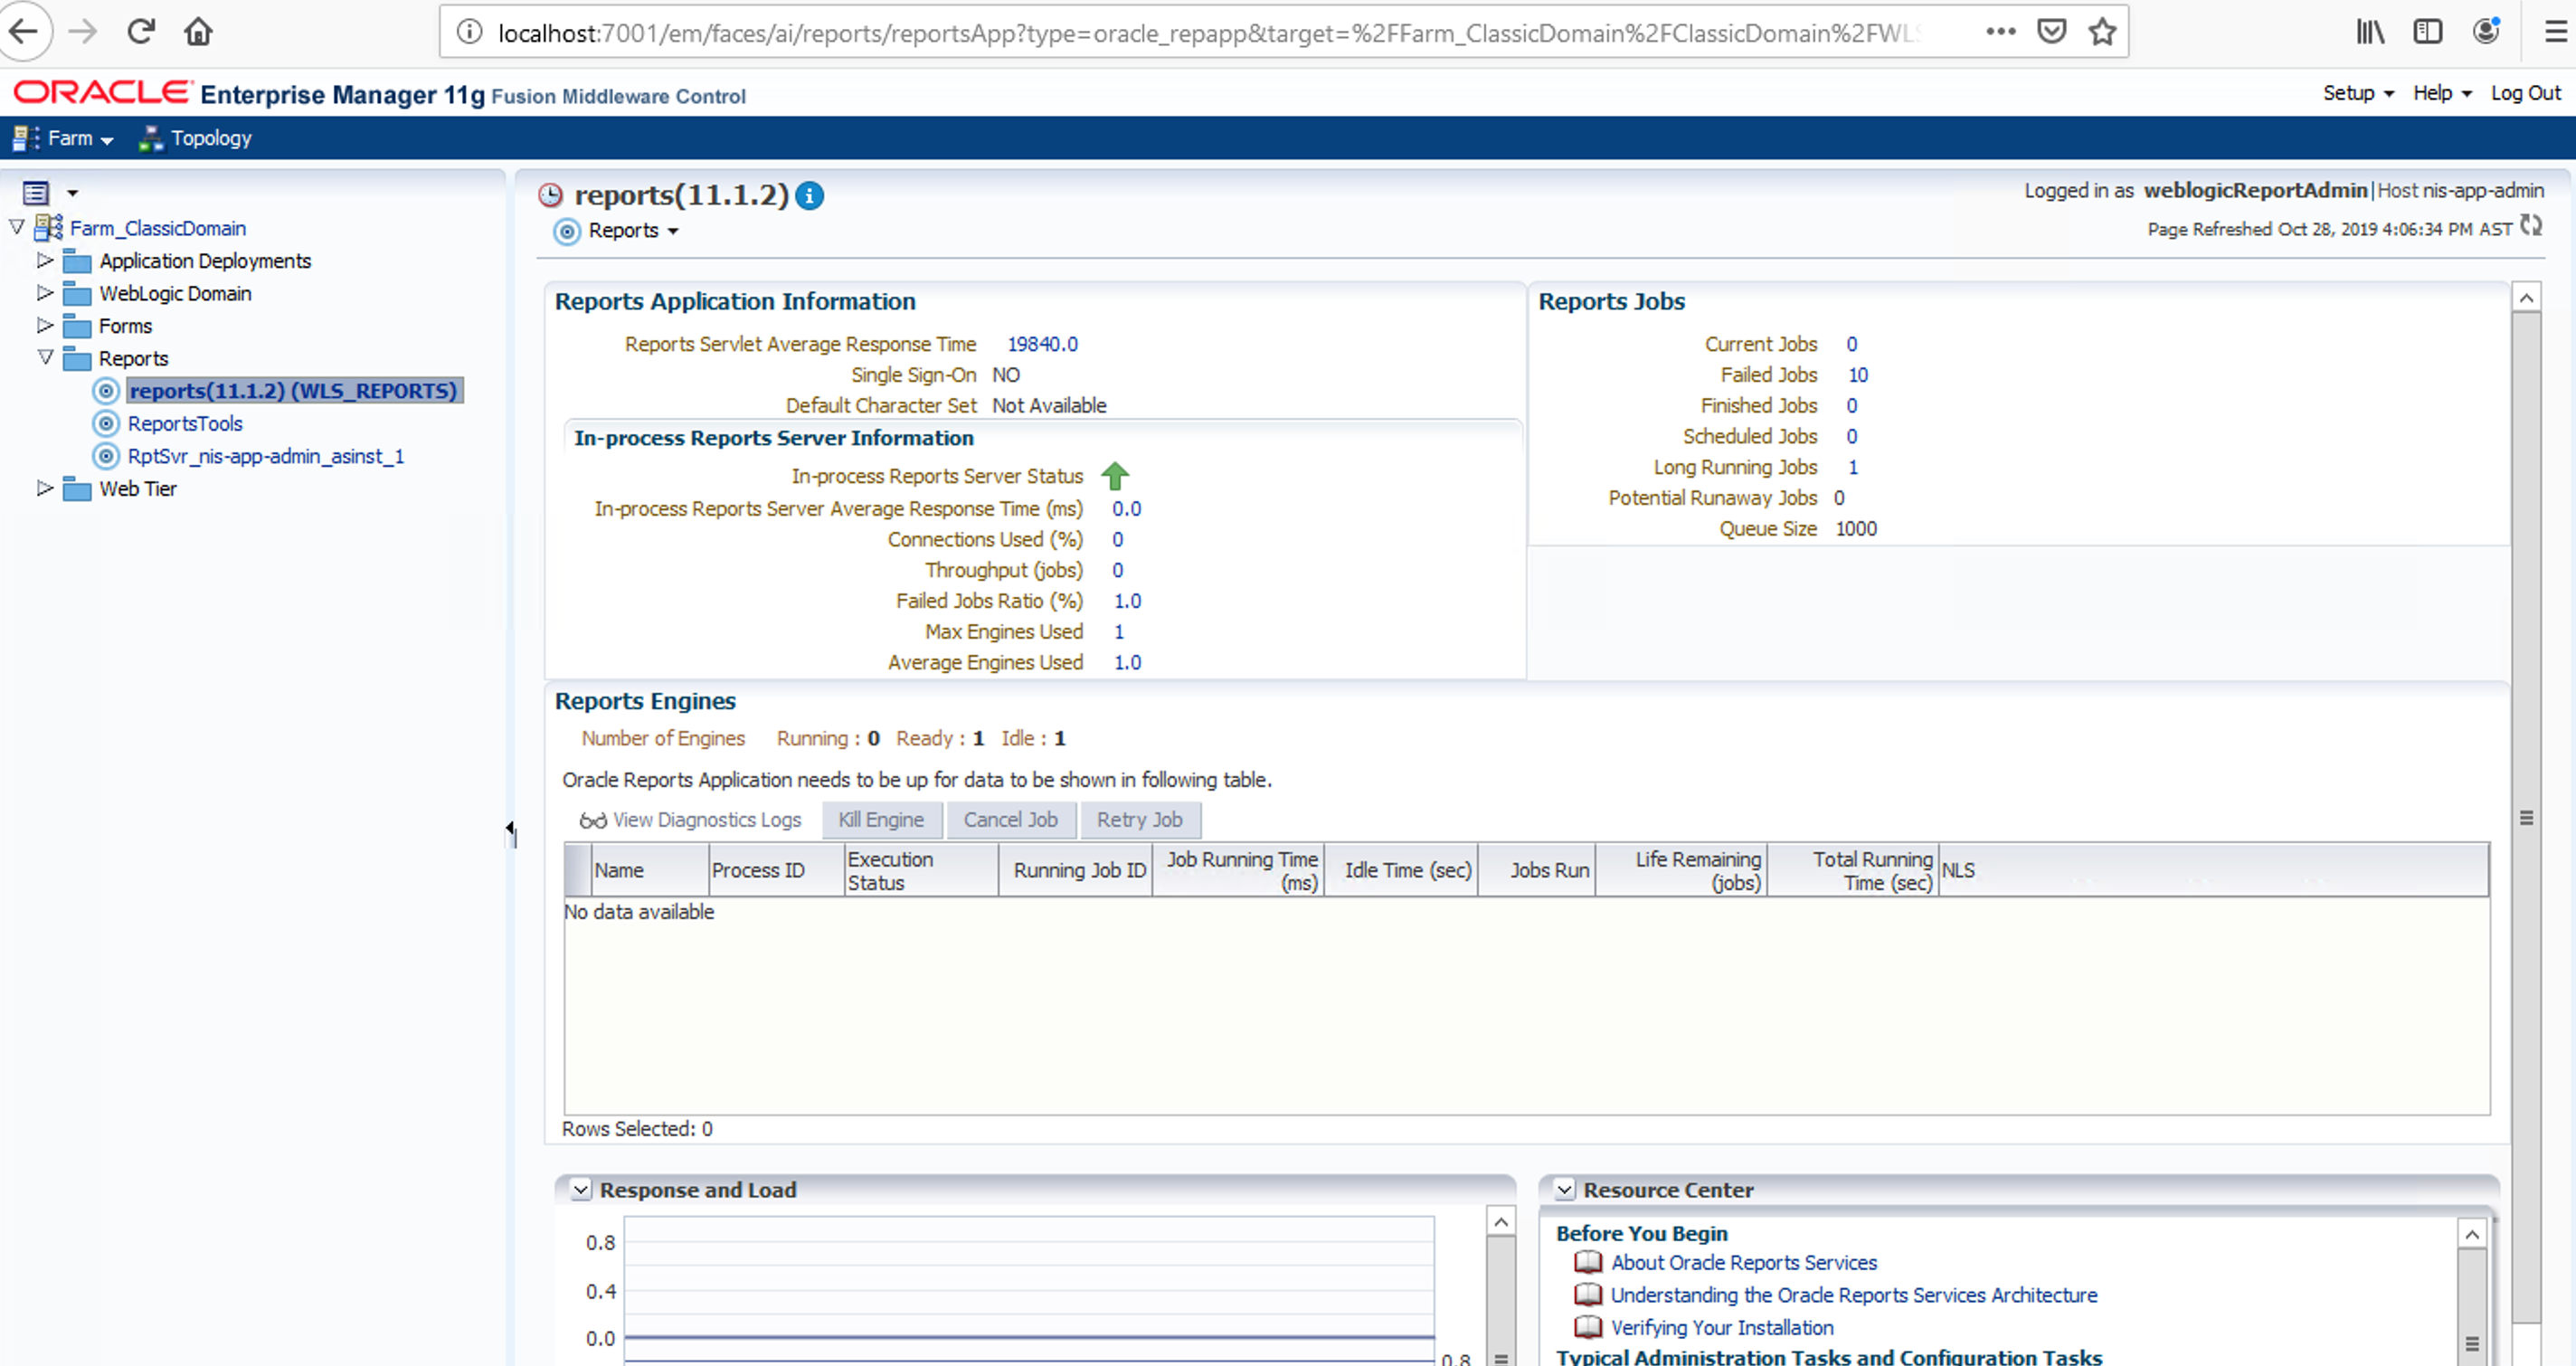Viewport: 2576px width, 1366px height.
Task: Click the View Diagnostics Logs glasses icon
Action: coord(592,820)
